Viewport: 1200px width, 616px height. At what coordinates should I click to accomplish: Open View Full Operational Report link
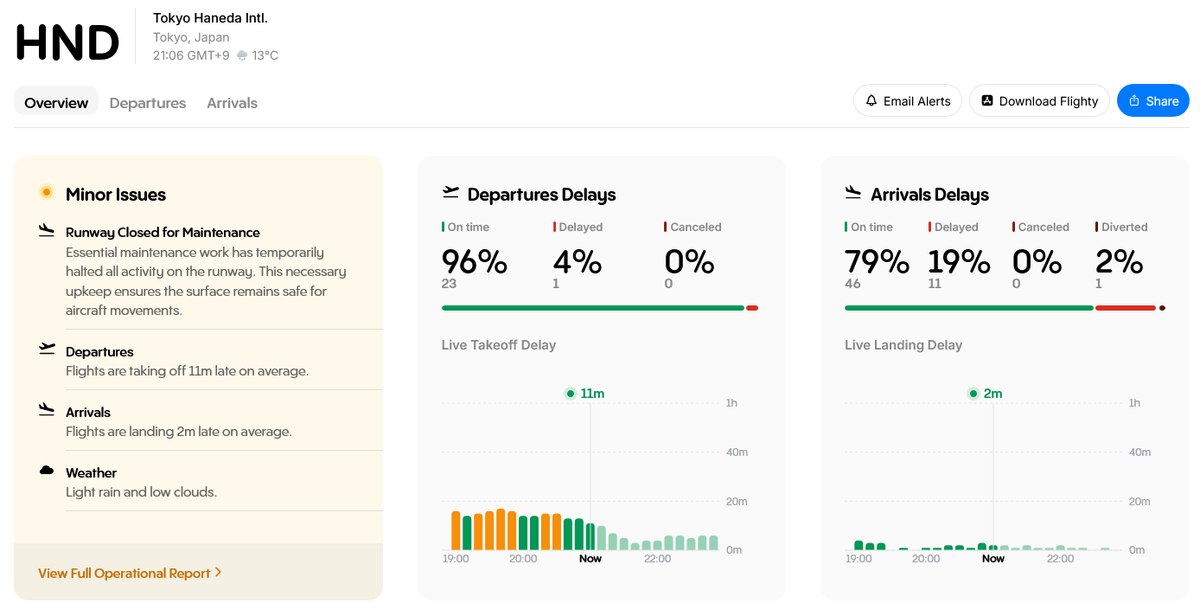pos(124,573)
